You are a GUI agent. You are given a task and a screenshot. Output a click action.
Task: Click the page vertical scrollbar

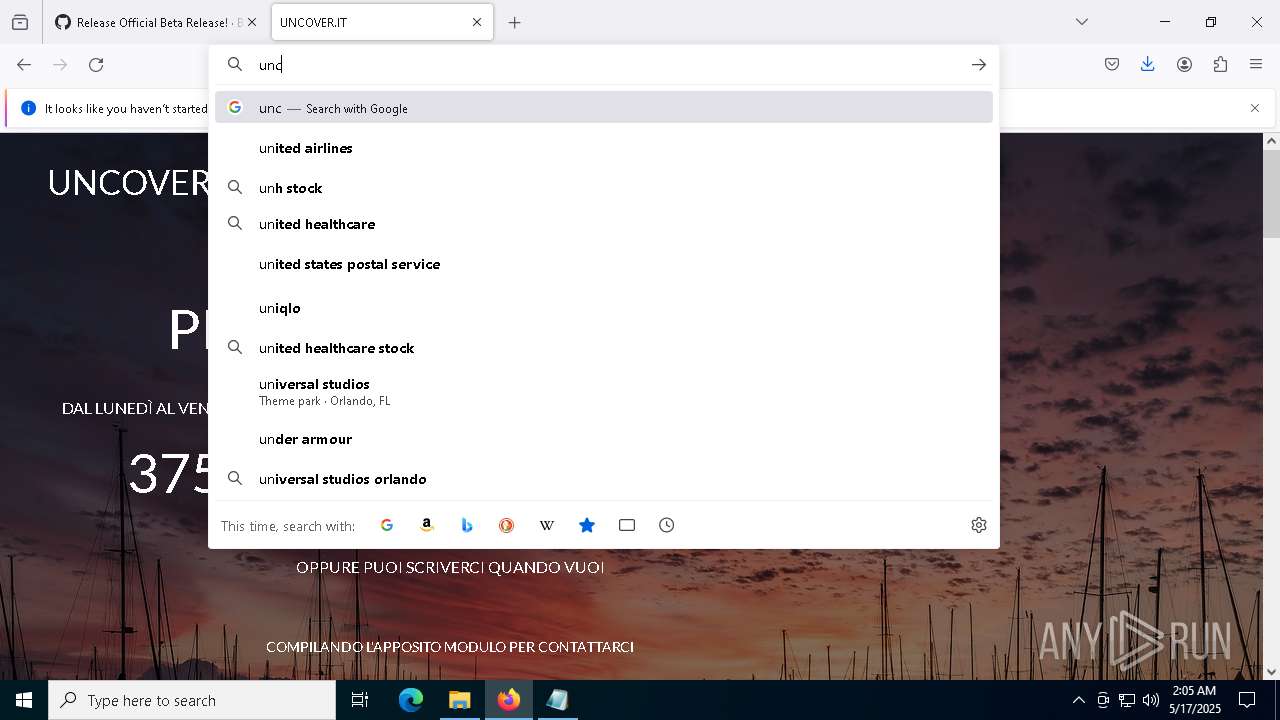[1271, 196]
